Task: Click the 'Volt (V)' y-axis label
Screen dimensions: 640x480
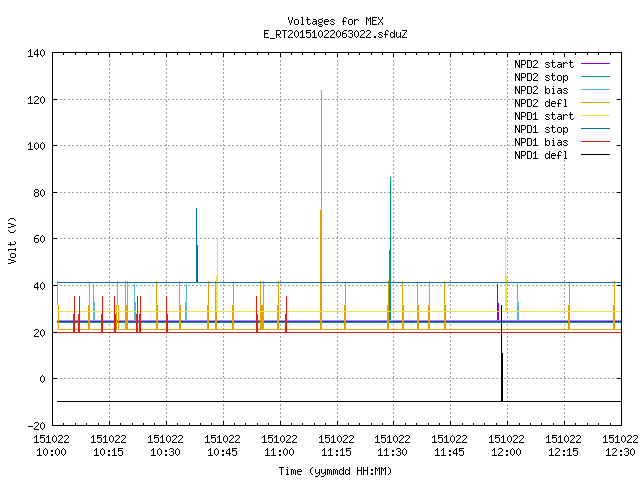Action: [x=12, y=240]
